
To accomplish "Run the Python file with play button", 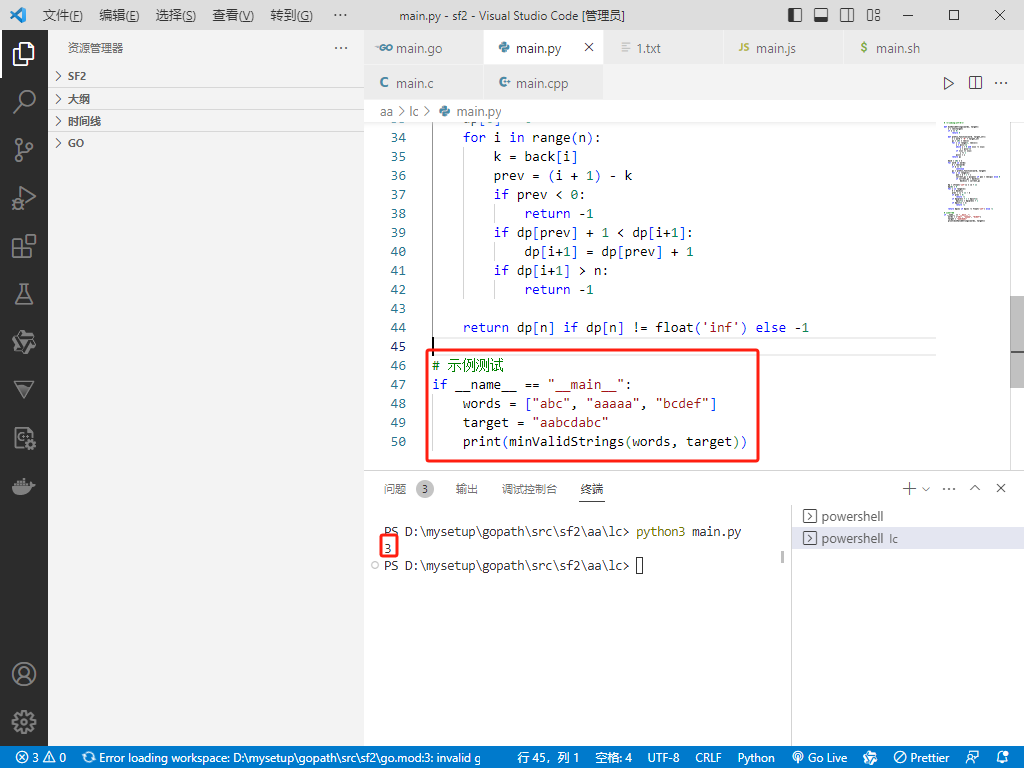I will [x=948, y=83].
